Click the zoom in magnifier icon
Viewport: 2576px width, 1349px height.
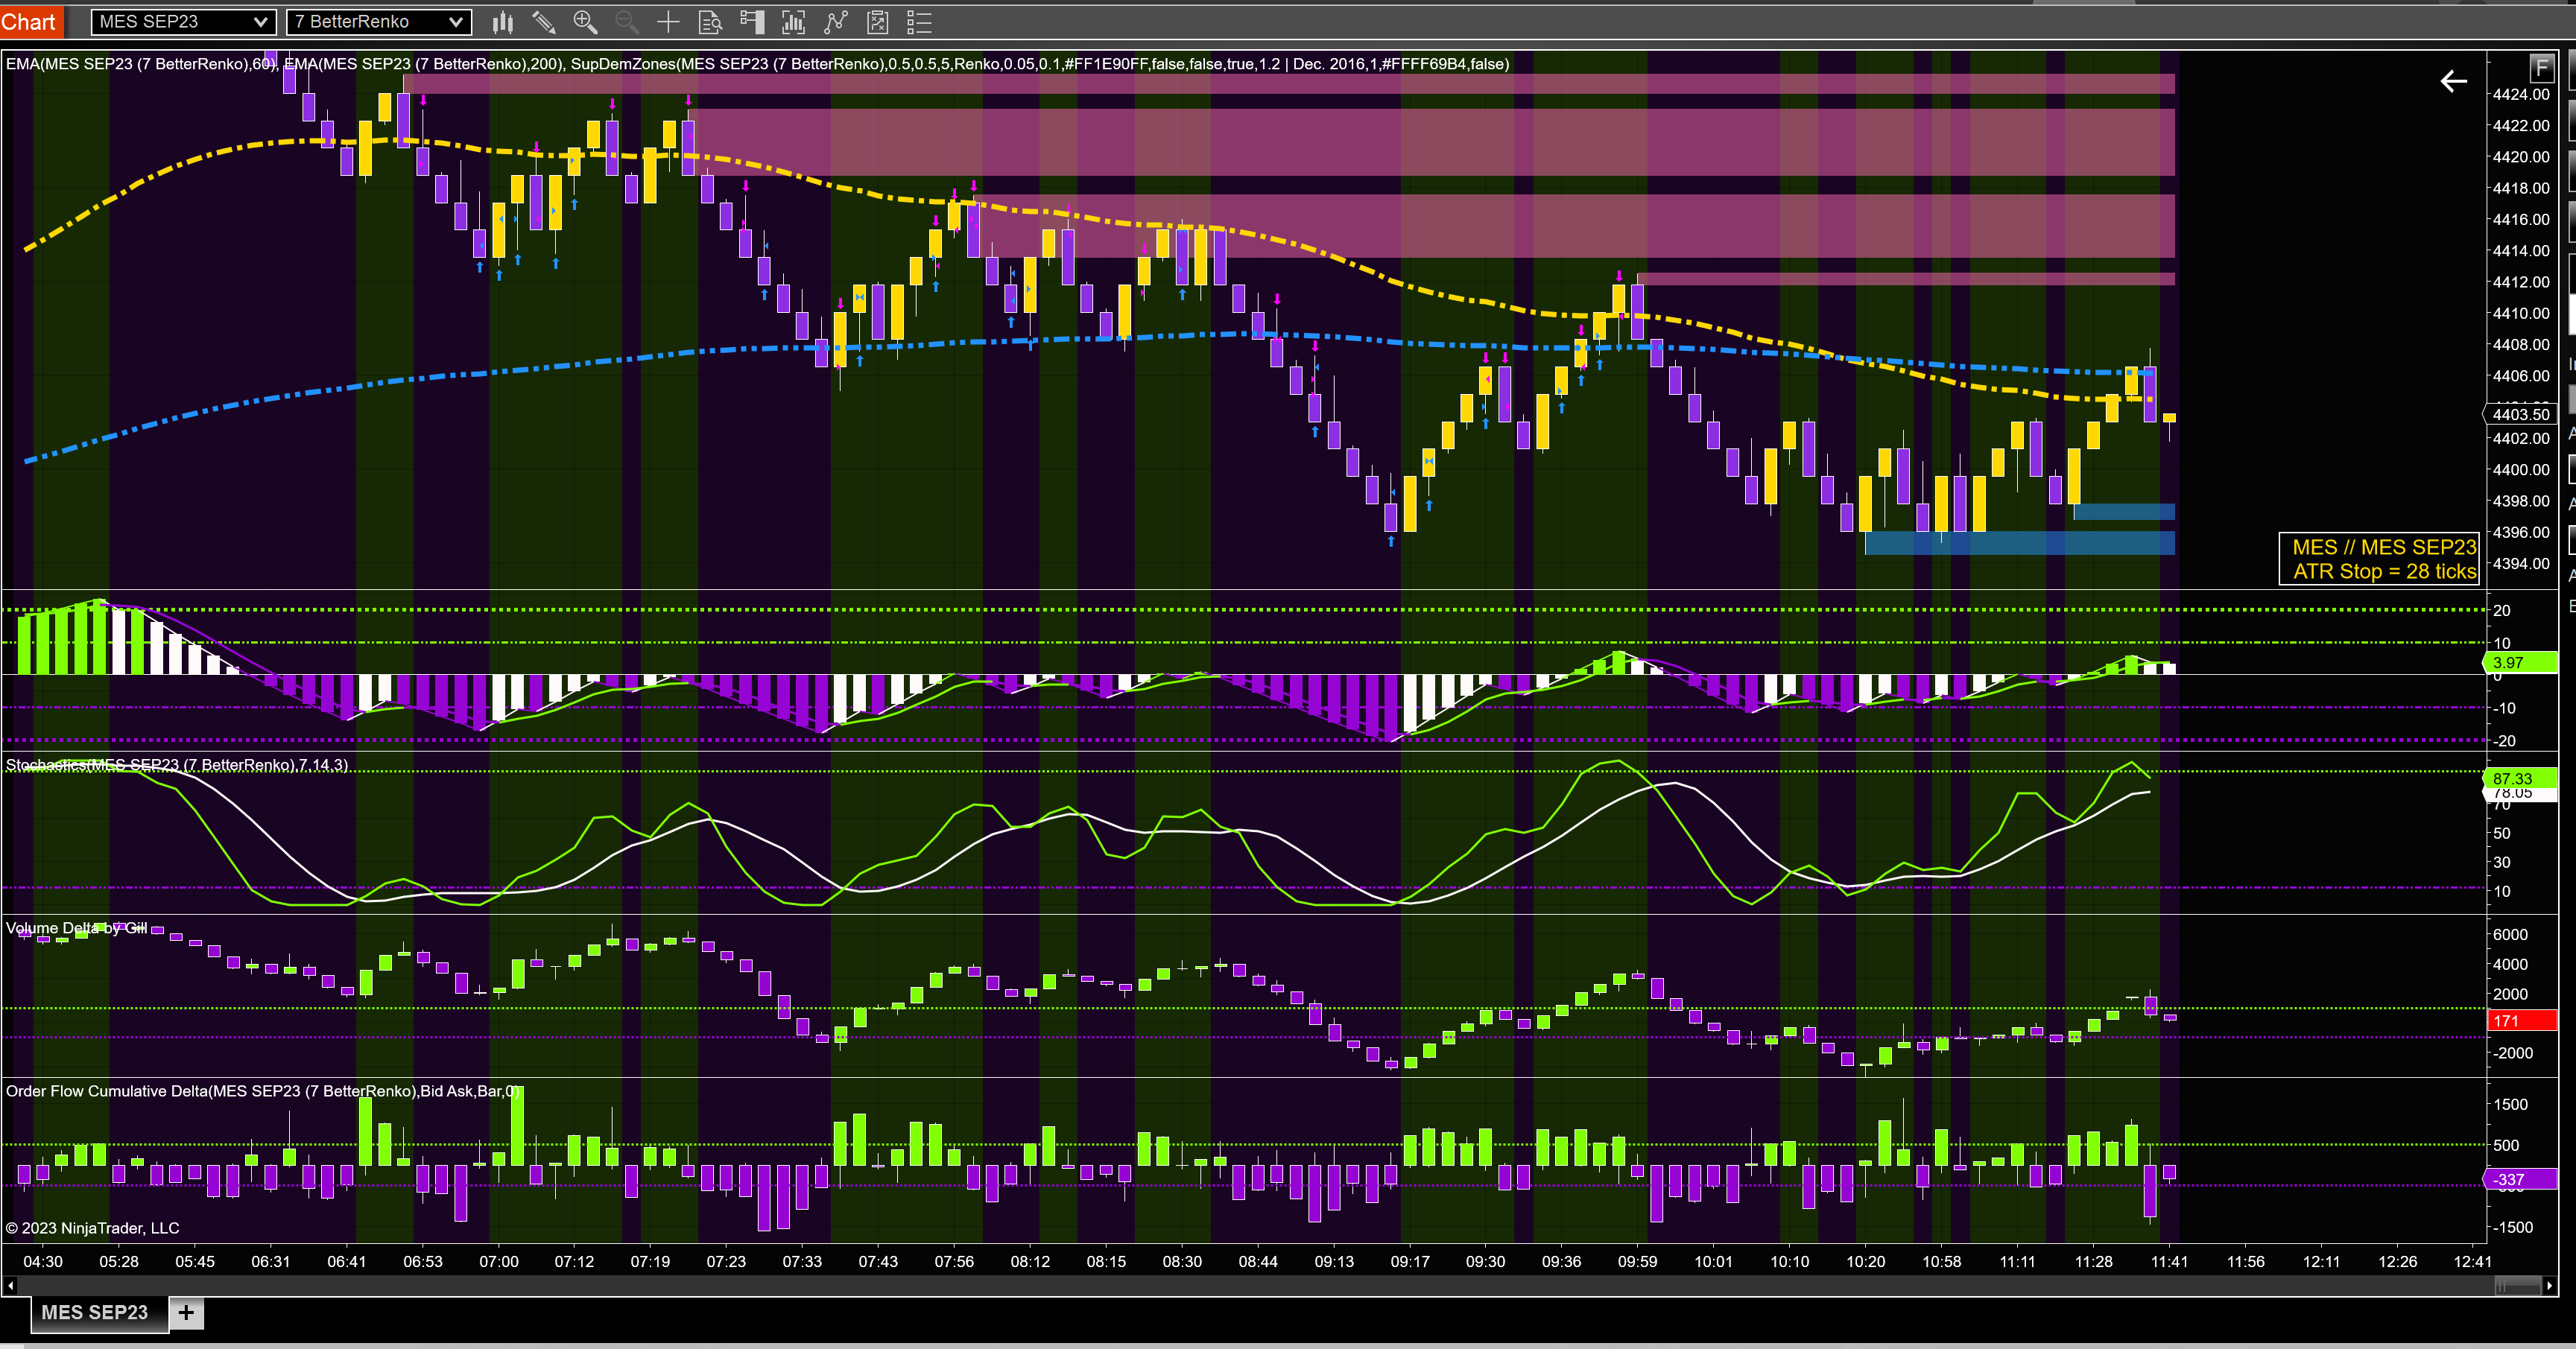[585, 21]
